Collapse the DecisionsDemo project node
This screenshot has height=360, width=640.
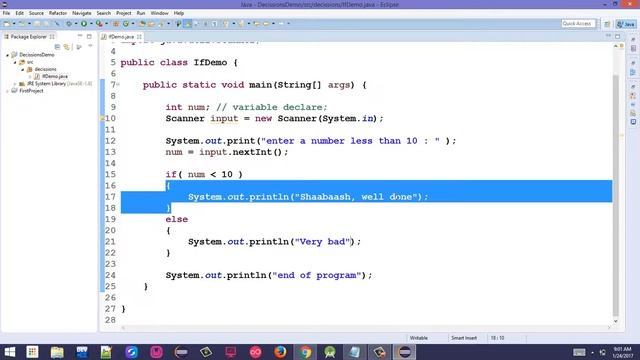point(7,55)
